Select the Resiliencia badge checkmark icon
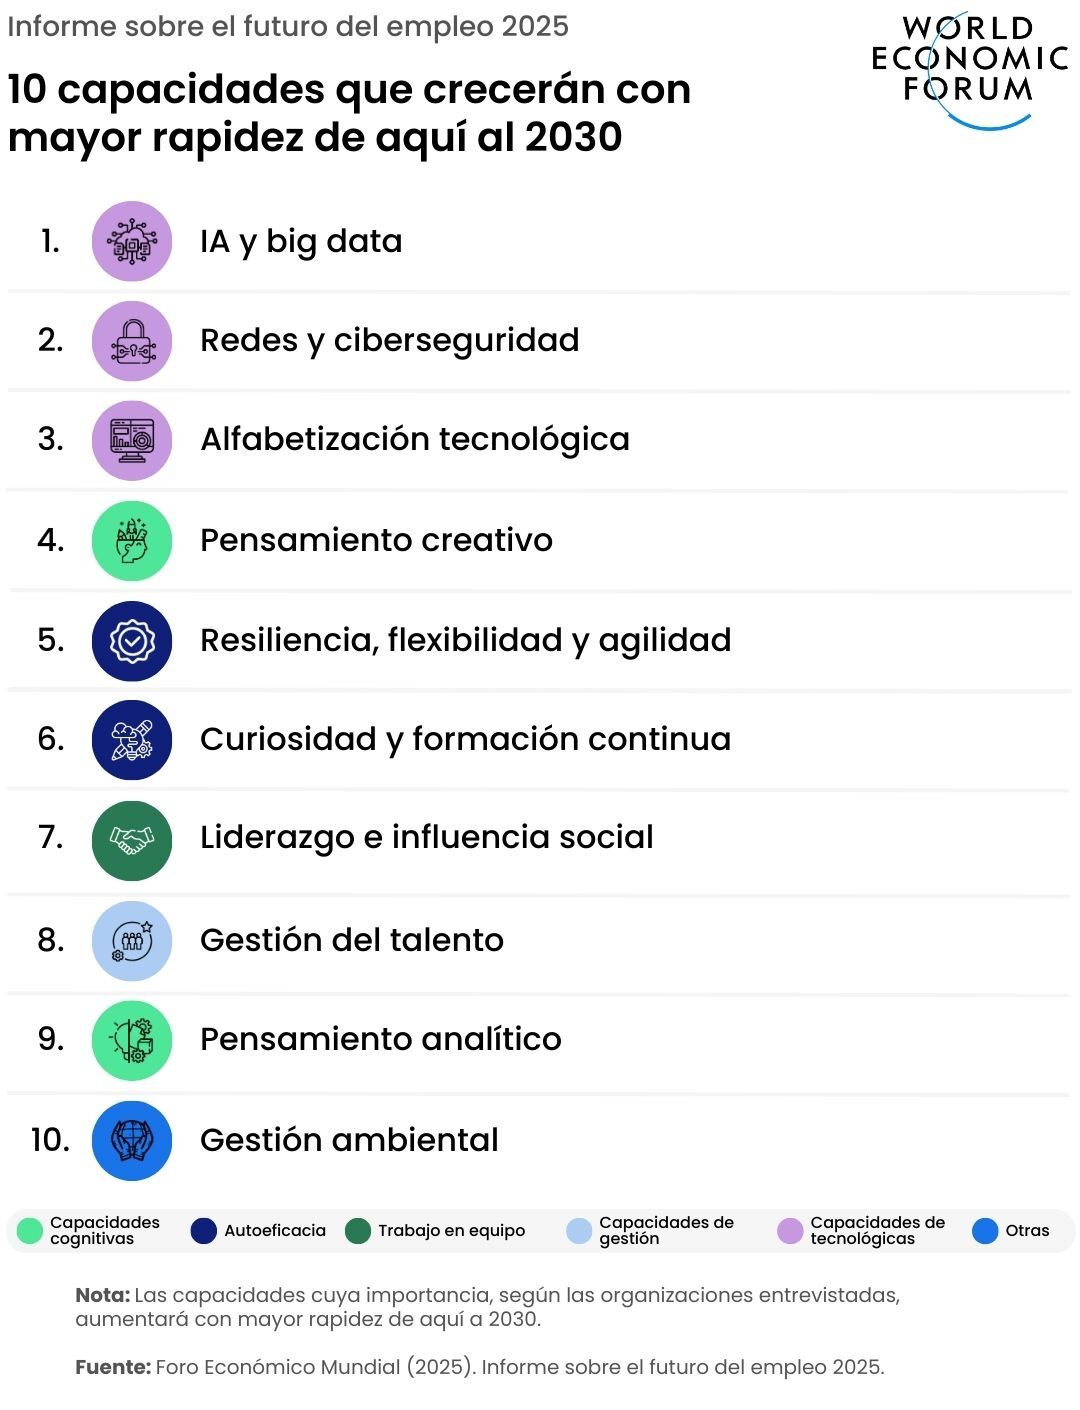Image resolution: width=1080 pixels, height=1410 pixels. point(132,641)
